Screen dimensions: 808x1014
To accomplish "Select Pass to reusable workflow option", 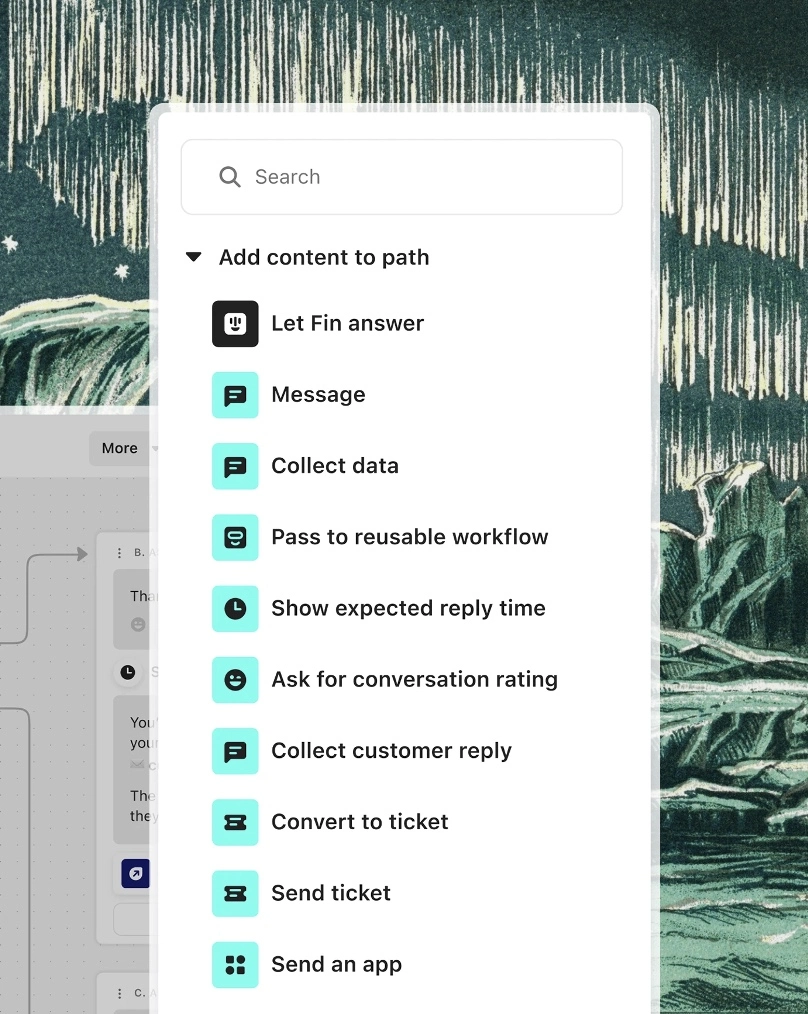I will click(409, 537).
